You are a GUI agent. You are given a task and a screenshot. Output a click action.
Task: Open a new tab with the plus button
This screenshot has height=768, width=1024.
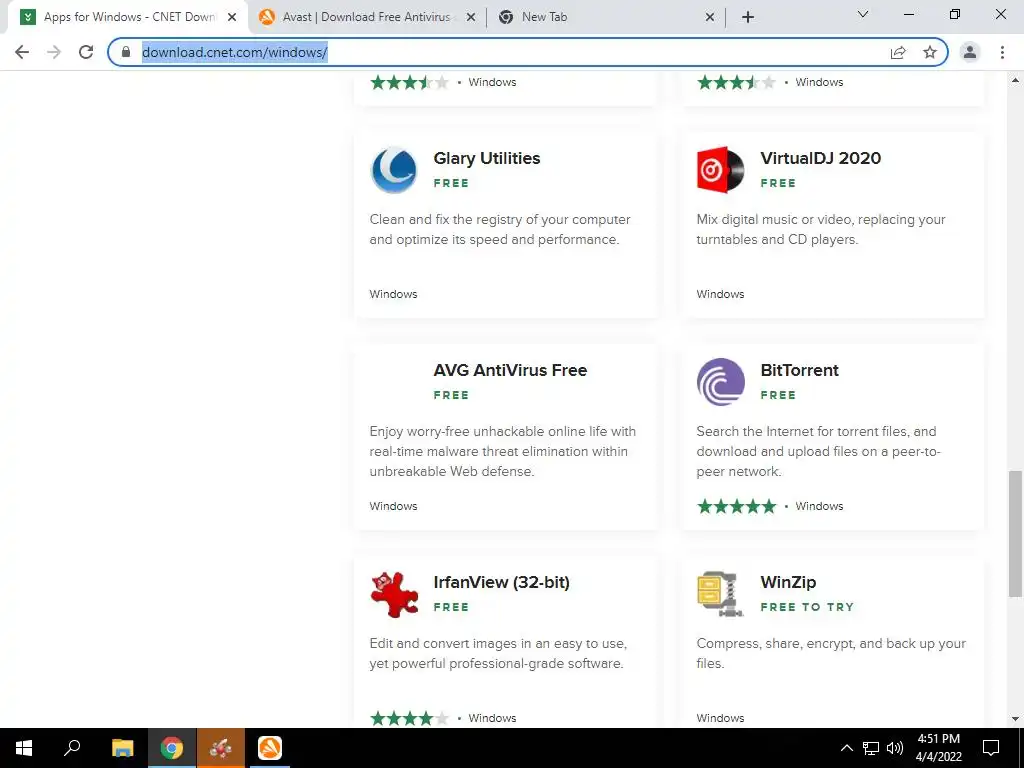pos(748,17)
